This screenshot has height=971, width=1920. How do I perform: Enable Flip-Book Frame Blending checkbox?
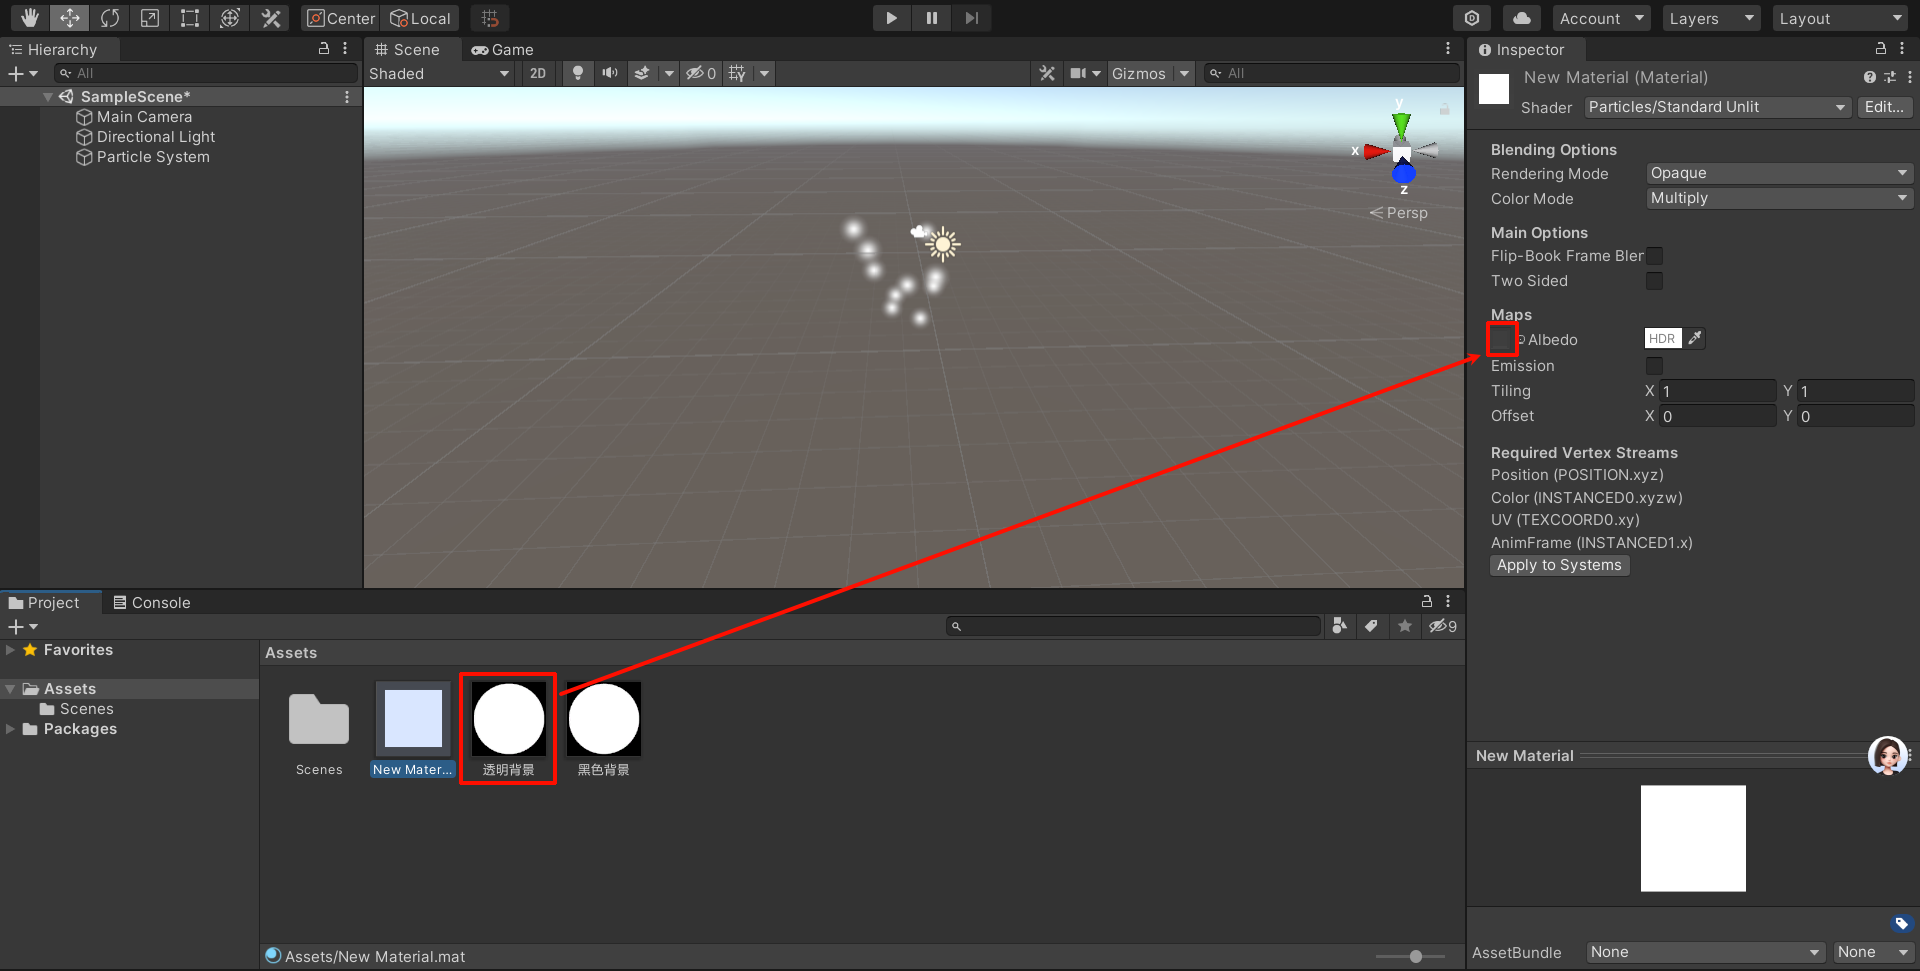click(x=1655, y=256)
